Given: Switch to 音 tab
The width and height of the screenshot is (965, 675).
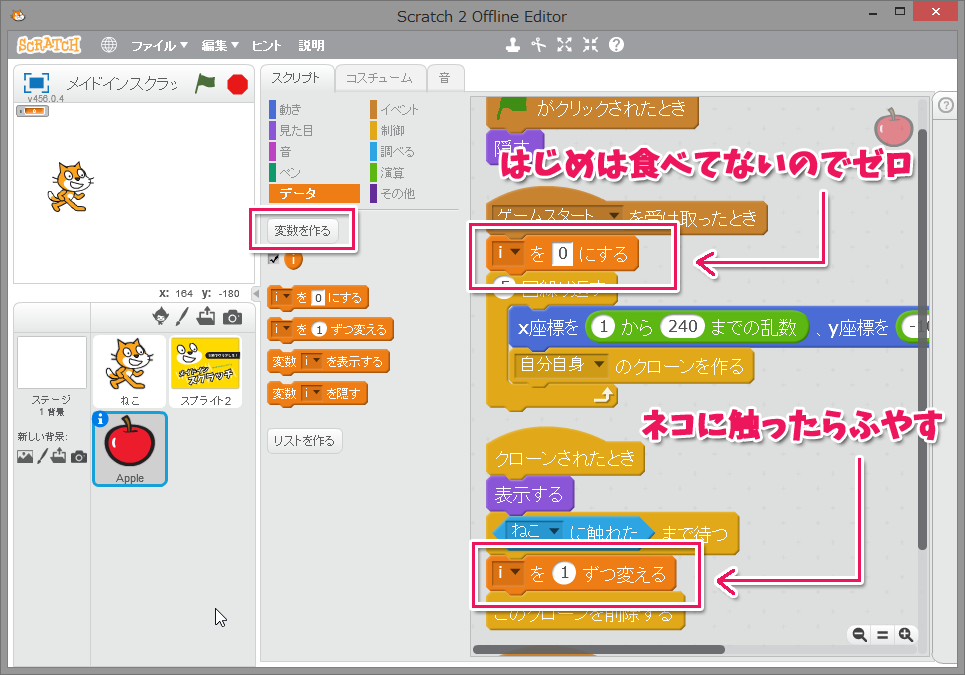Looking at the screenshot, I should click(444, 78).
